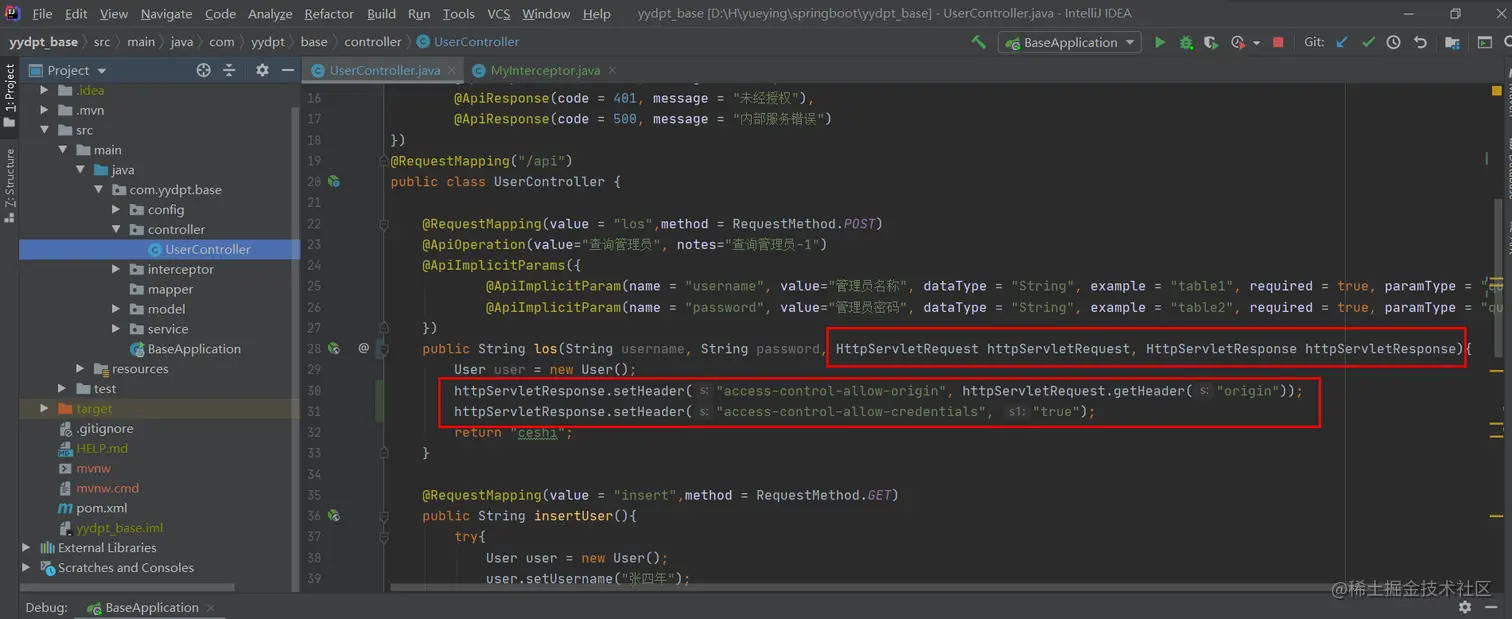Open Debug panel settings gear at bottom

point(1465,607)
